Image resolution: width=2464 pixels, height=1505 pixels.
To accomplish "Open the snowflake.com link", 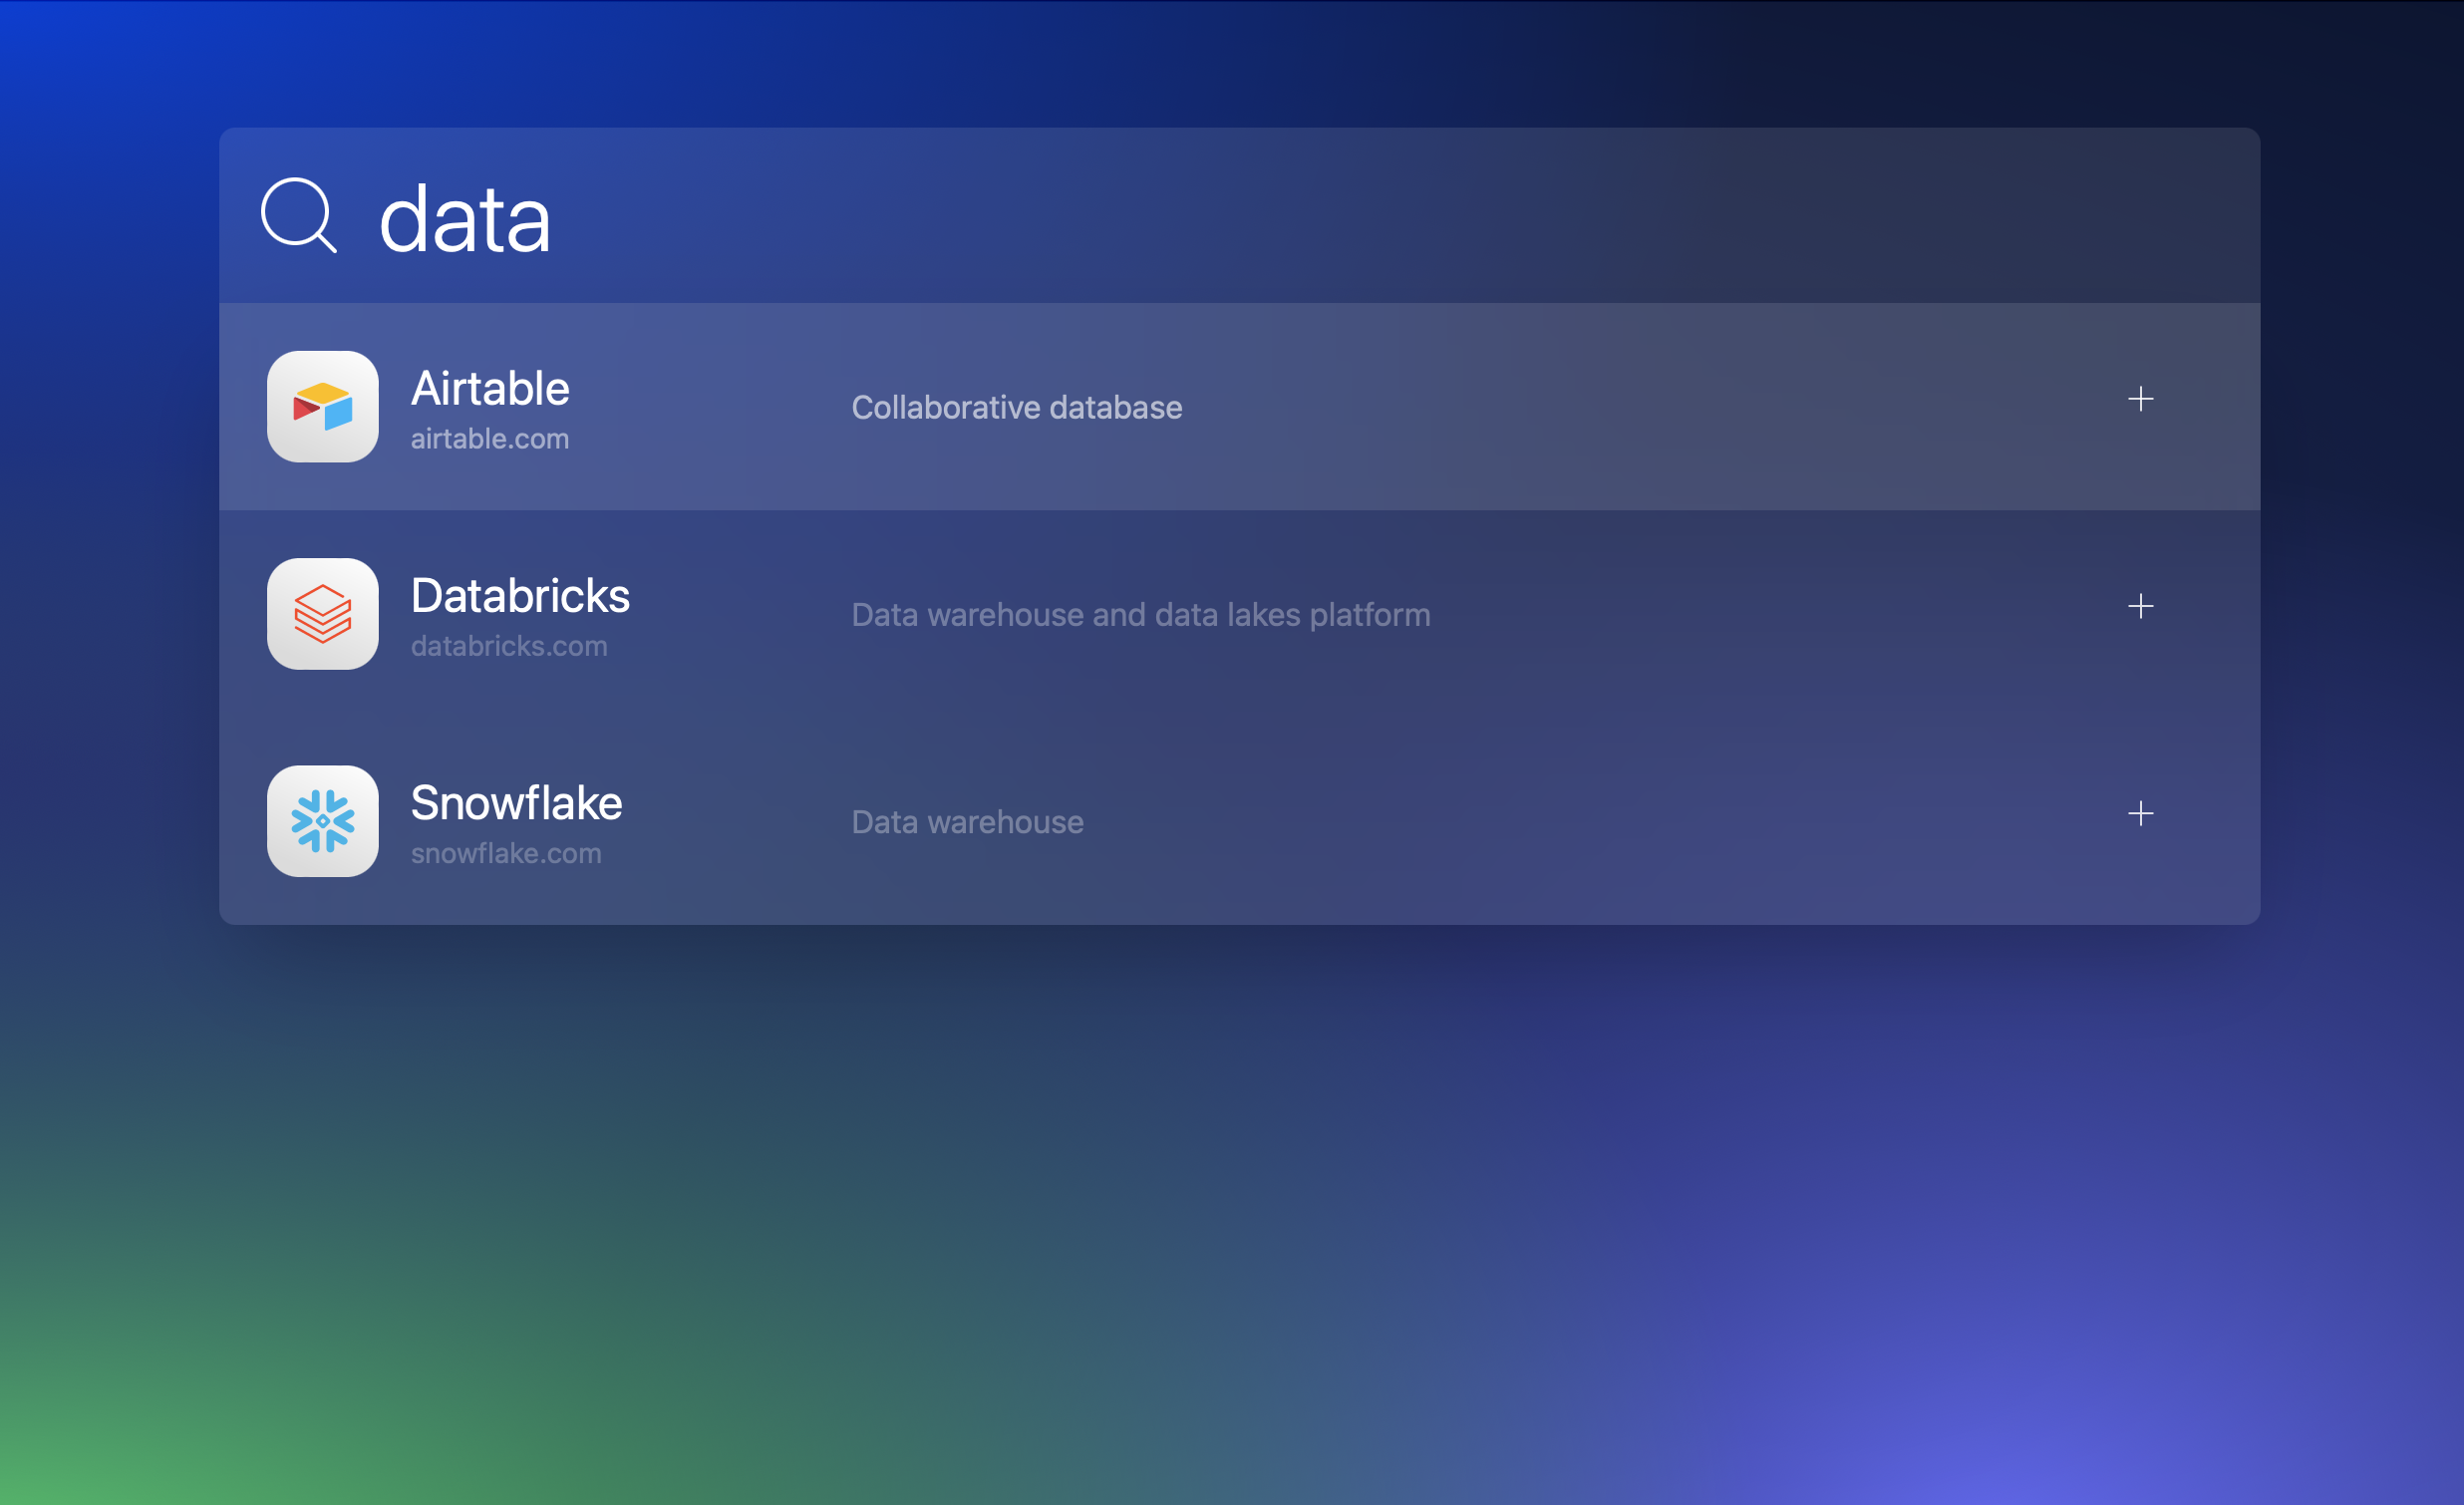I will 506,852.
